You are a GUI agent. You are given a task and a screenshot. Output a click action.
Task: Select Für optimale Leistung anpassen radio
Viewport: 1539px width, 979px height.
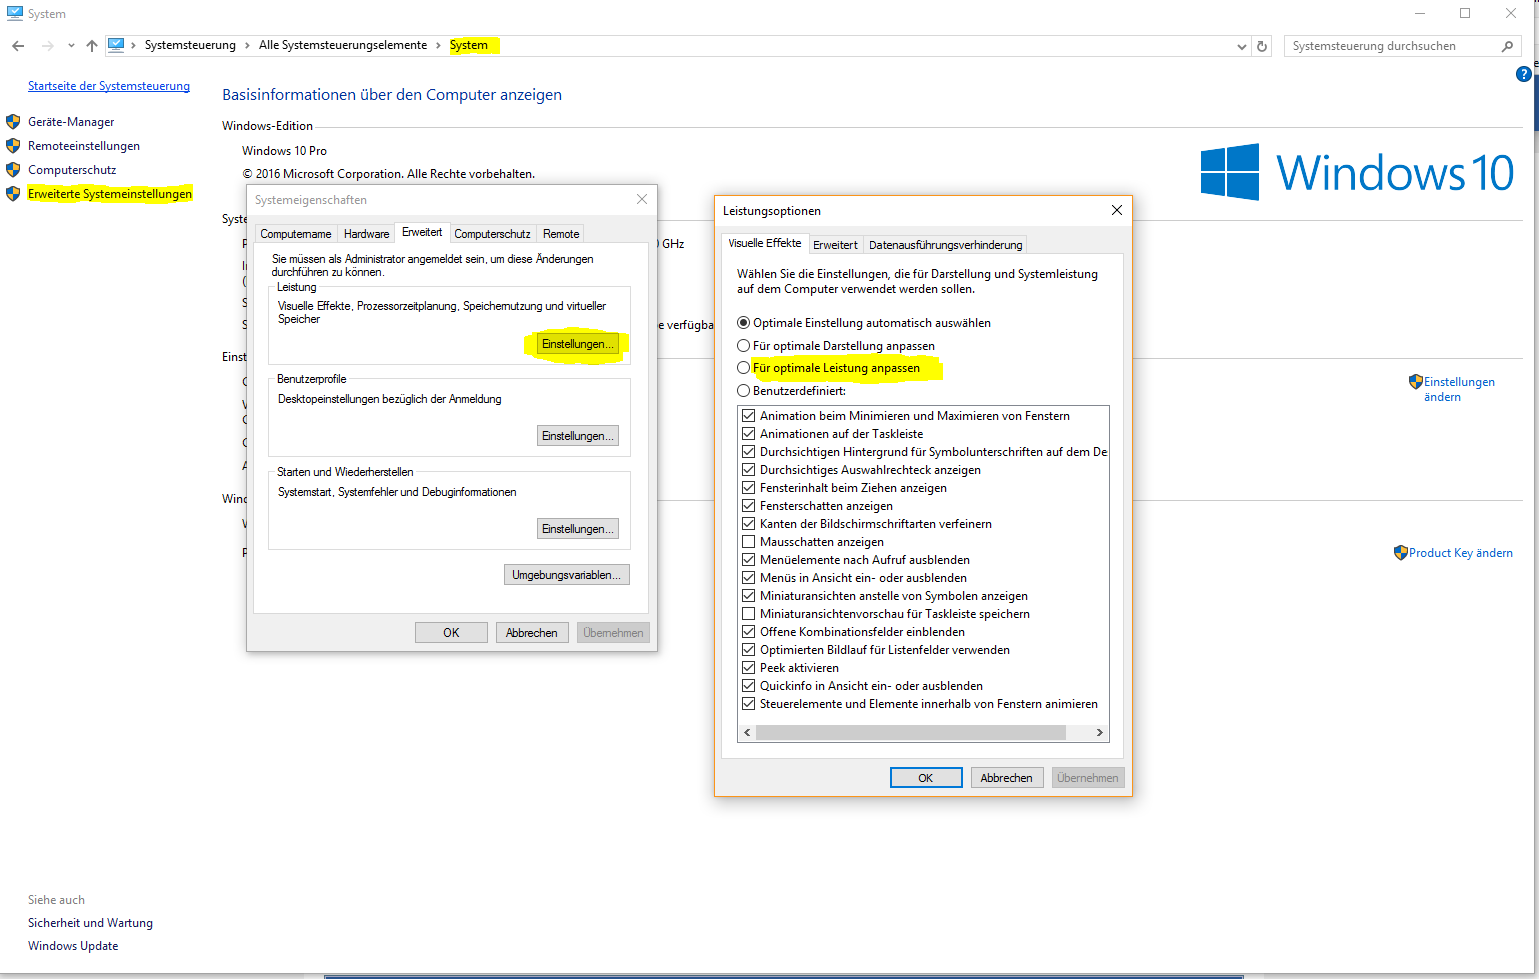[743, 368]
